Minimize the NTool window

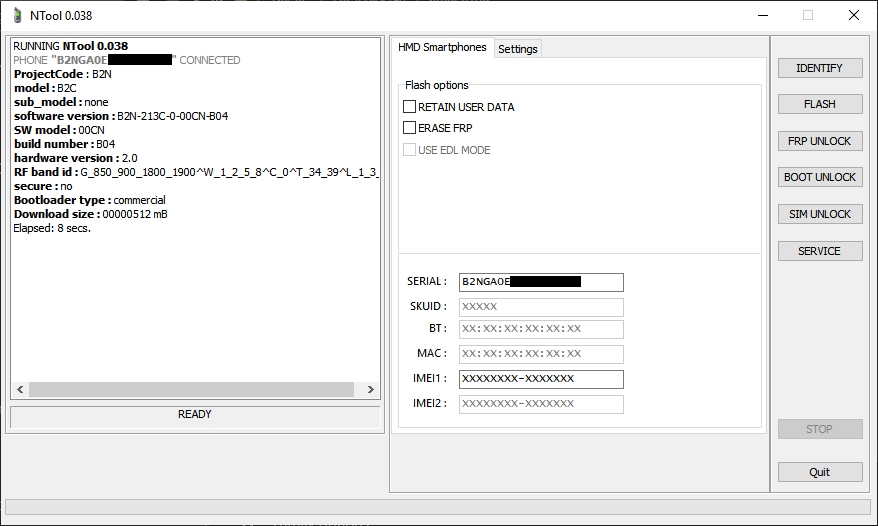pos(763,15)
